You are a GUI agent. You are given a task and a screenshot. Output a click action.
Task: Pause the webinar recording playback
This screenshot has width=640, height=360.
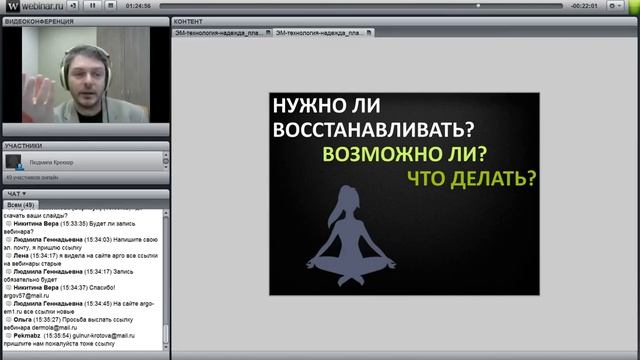pyautogui.click(x=93, y=6)
